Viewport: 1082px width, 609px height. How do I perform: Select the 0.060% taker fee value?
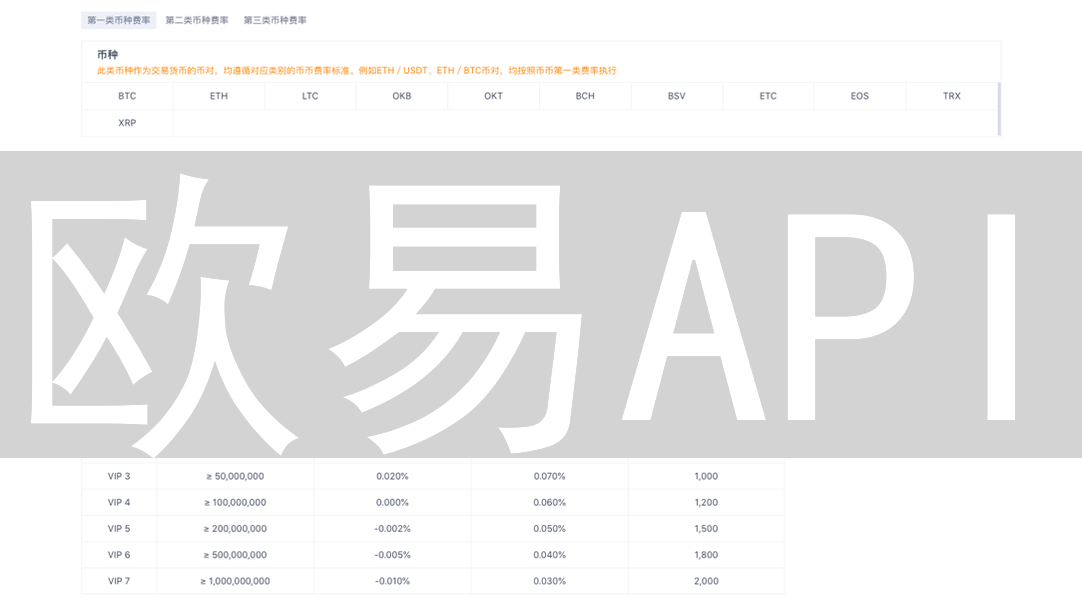pyautogui.click(x=549, y=502)
